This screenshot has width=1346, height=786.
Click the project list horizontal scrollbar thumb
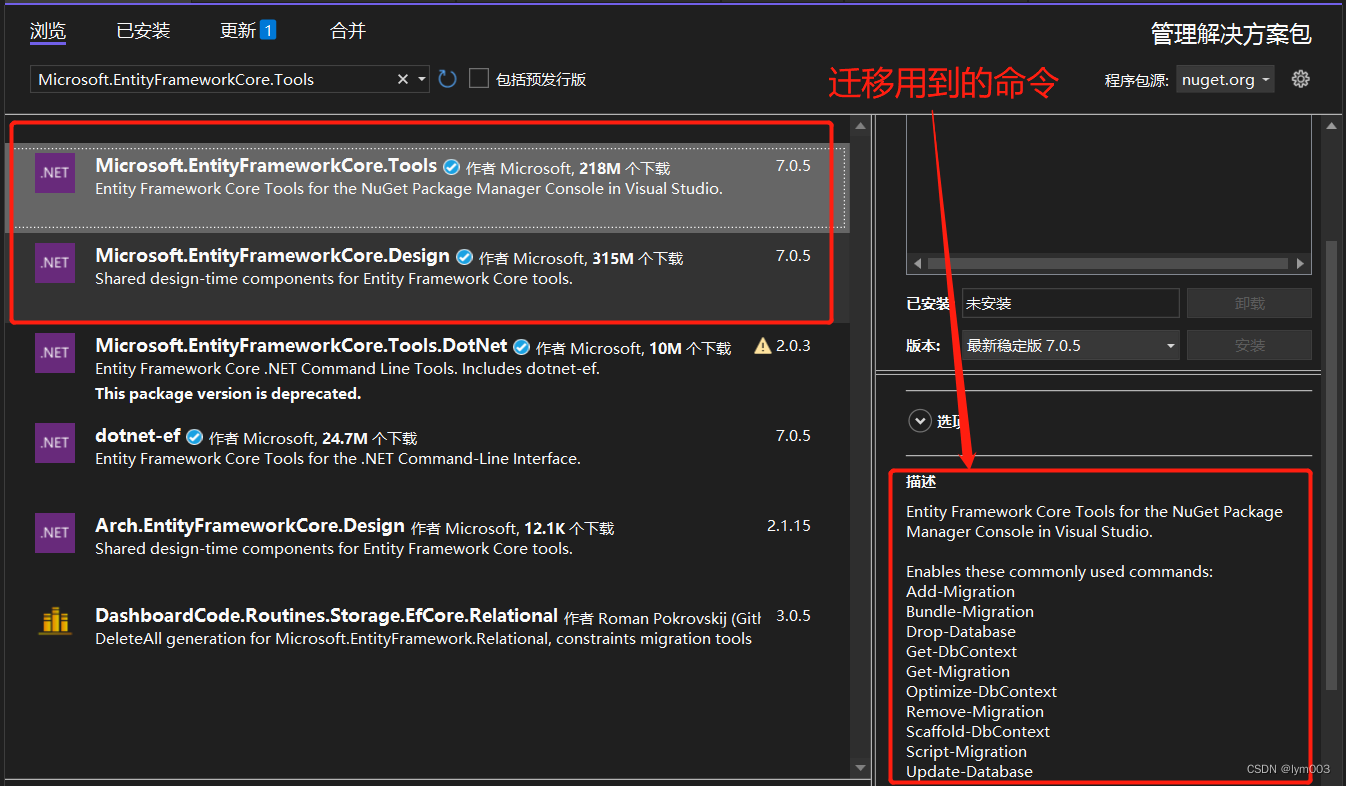point(1107,264)
